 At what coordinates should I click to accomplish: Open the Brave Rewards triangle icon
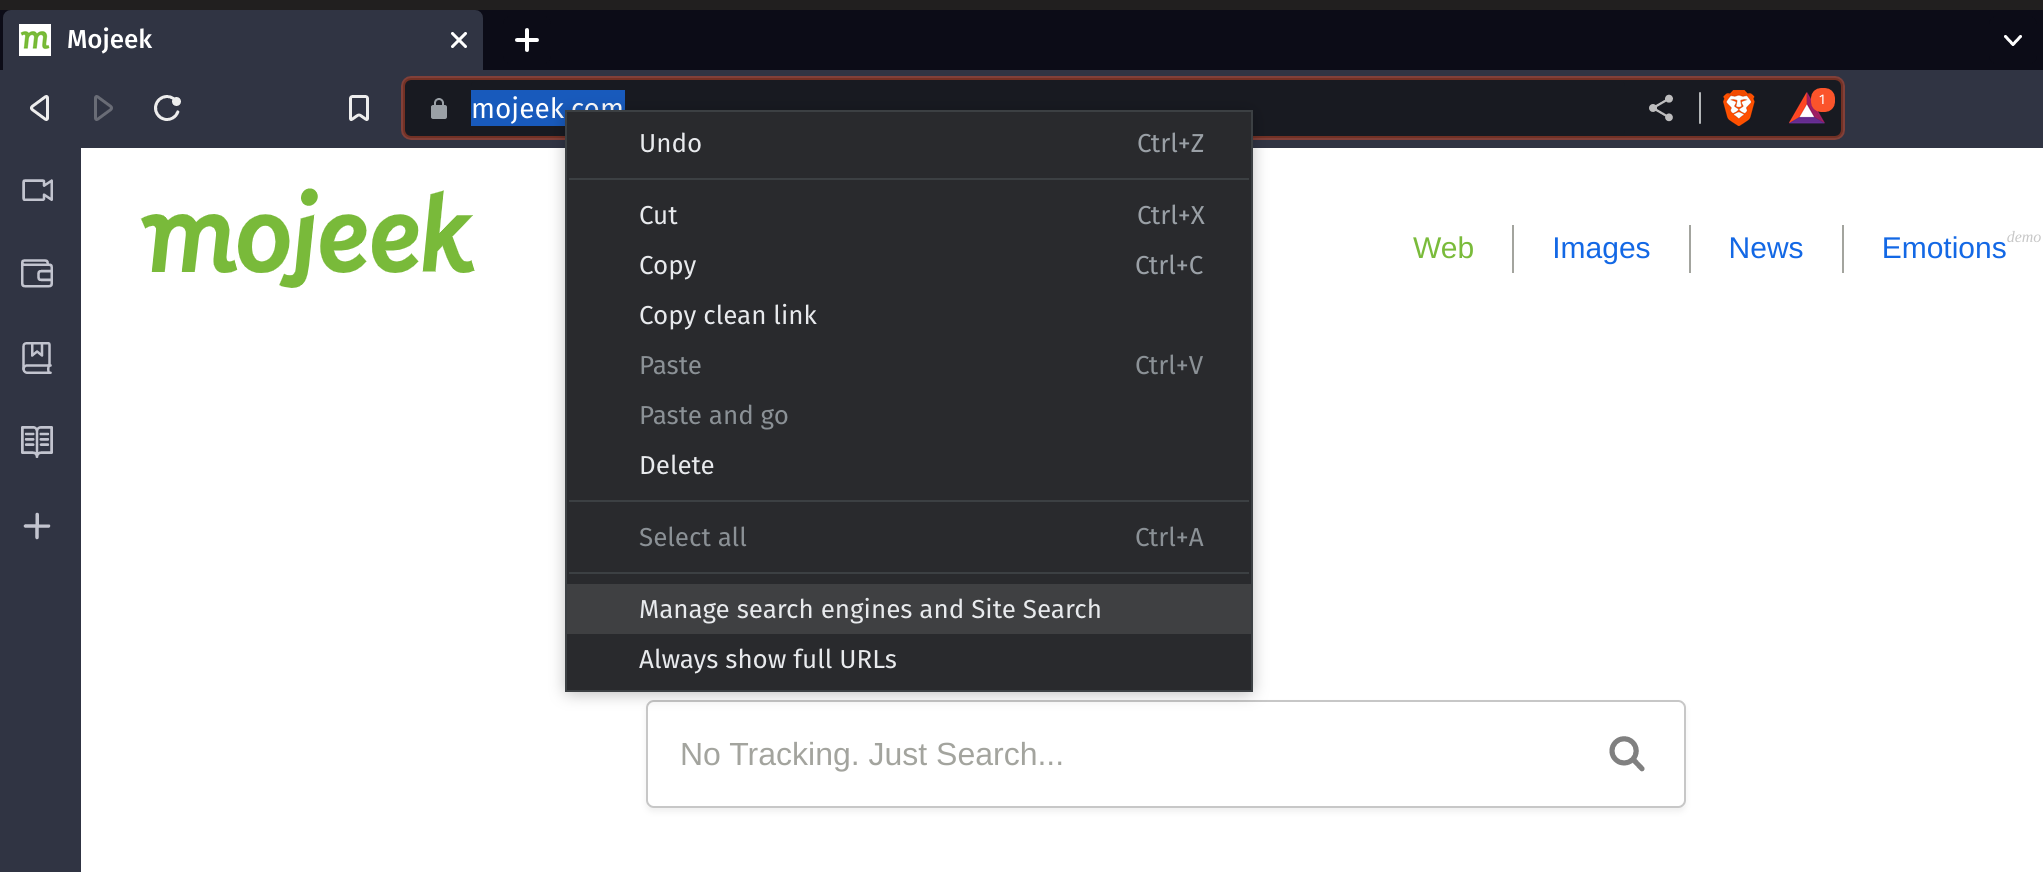click(1808, 107)
